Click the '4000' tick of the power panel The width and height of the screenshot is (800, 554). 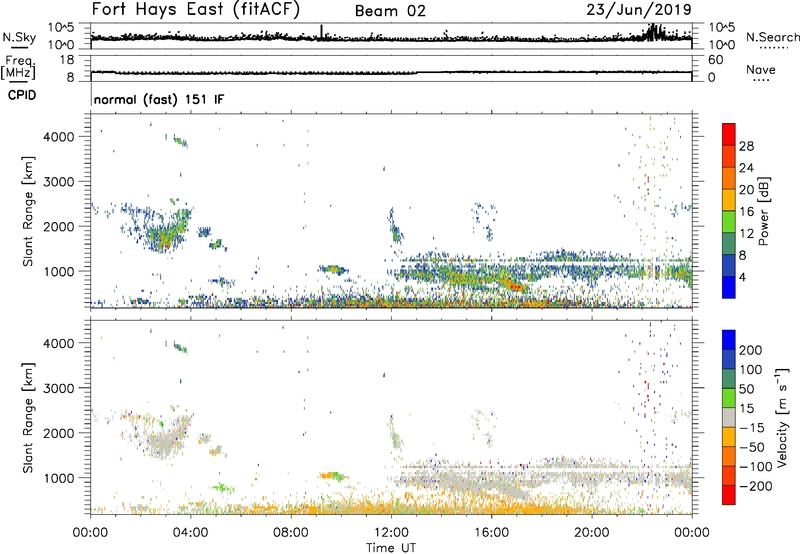tap(59, 137)
